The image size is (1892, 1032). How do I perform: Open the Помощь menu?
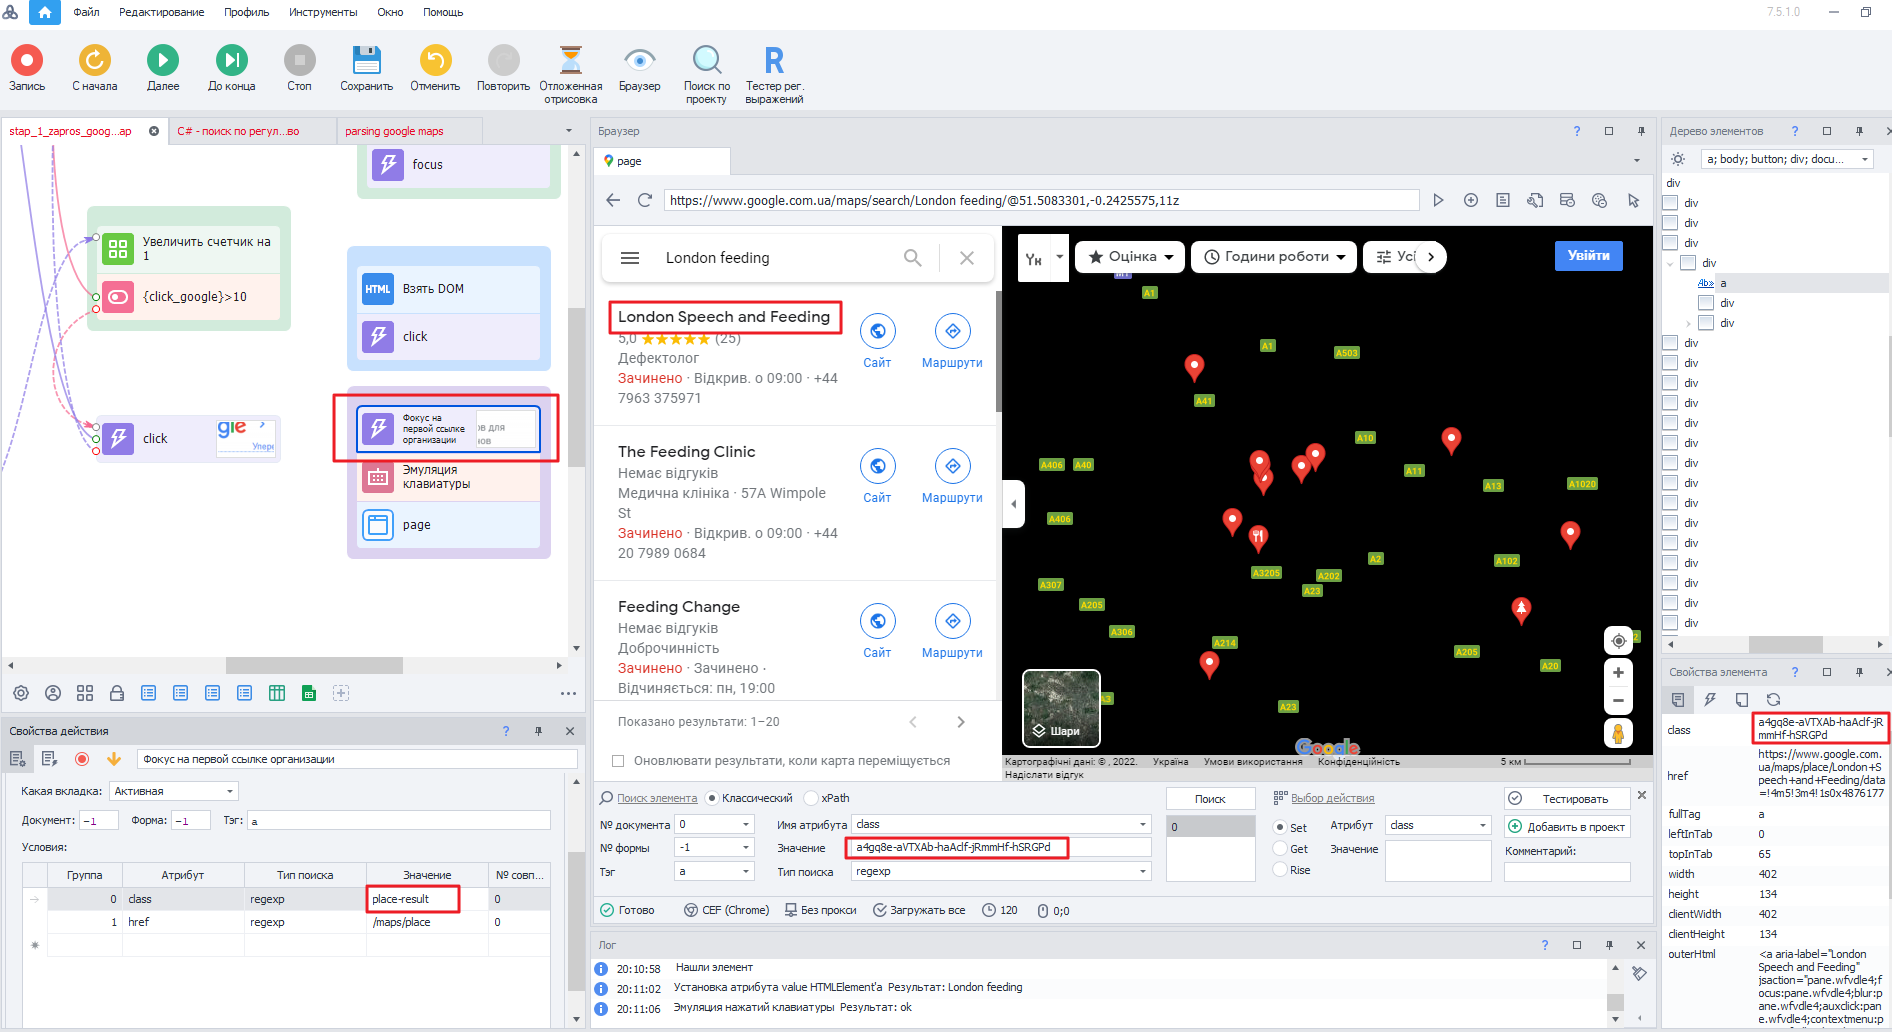[x=443, y=12]
